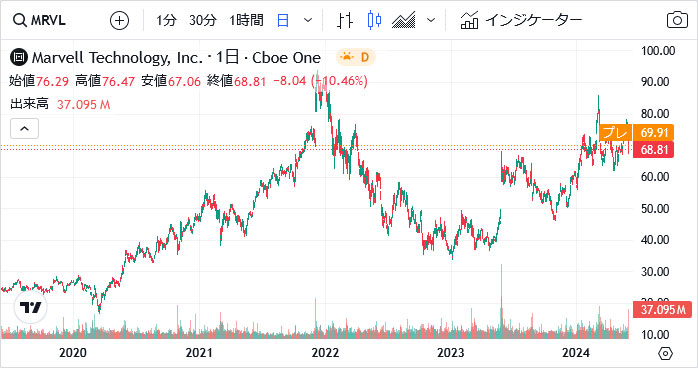Switch to bar chart style

[345, 20]
